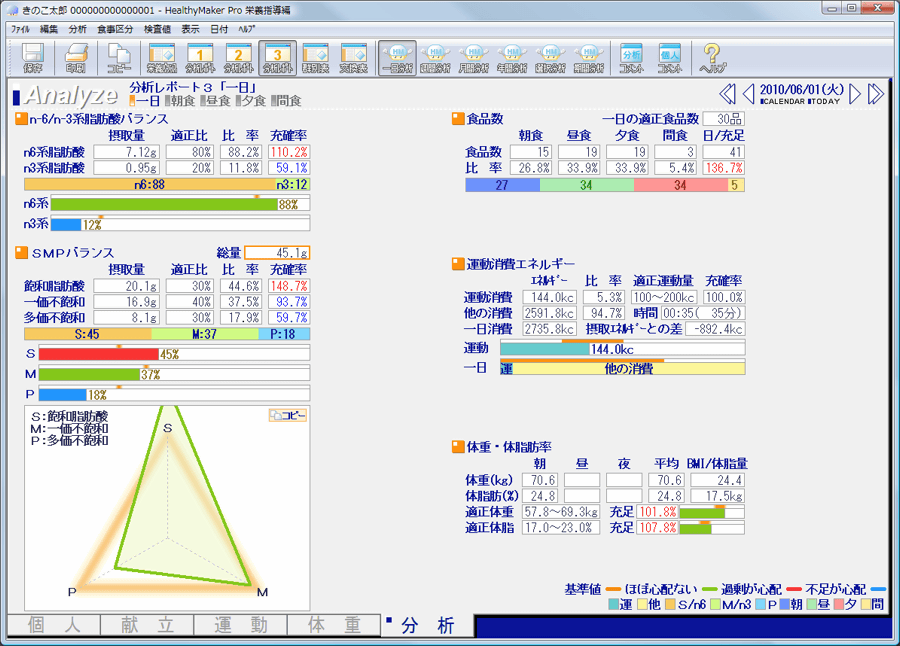Click the 飽和脂肪酸 value 148.7%
Screen dimensions: 900x646
pyautogui.click(x=289, y=285)
